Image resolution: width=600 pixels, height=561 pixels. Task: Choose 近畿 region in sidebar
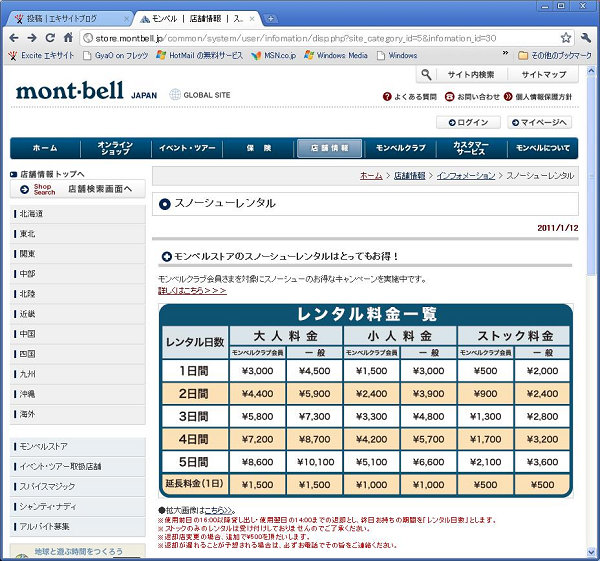click(78, 314)
